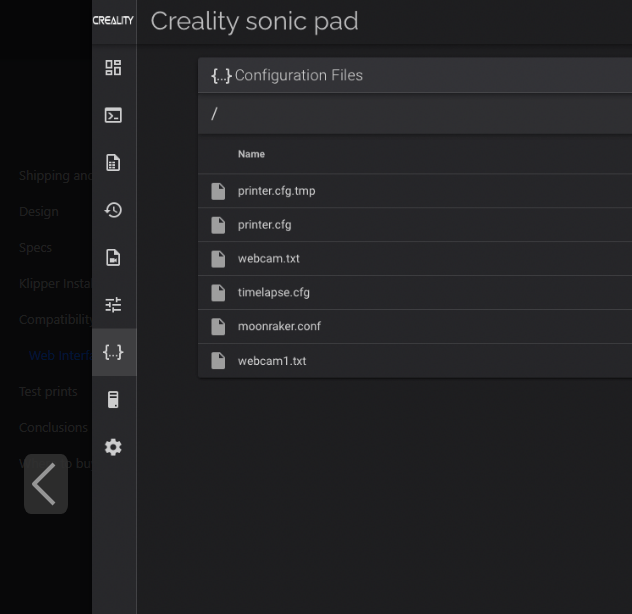Go to Compatibility section link
The image size is (632, 614).
56,320
